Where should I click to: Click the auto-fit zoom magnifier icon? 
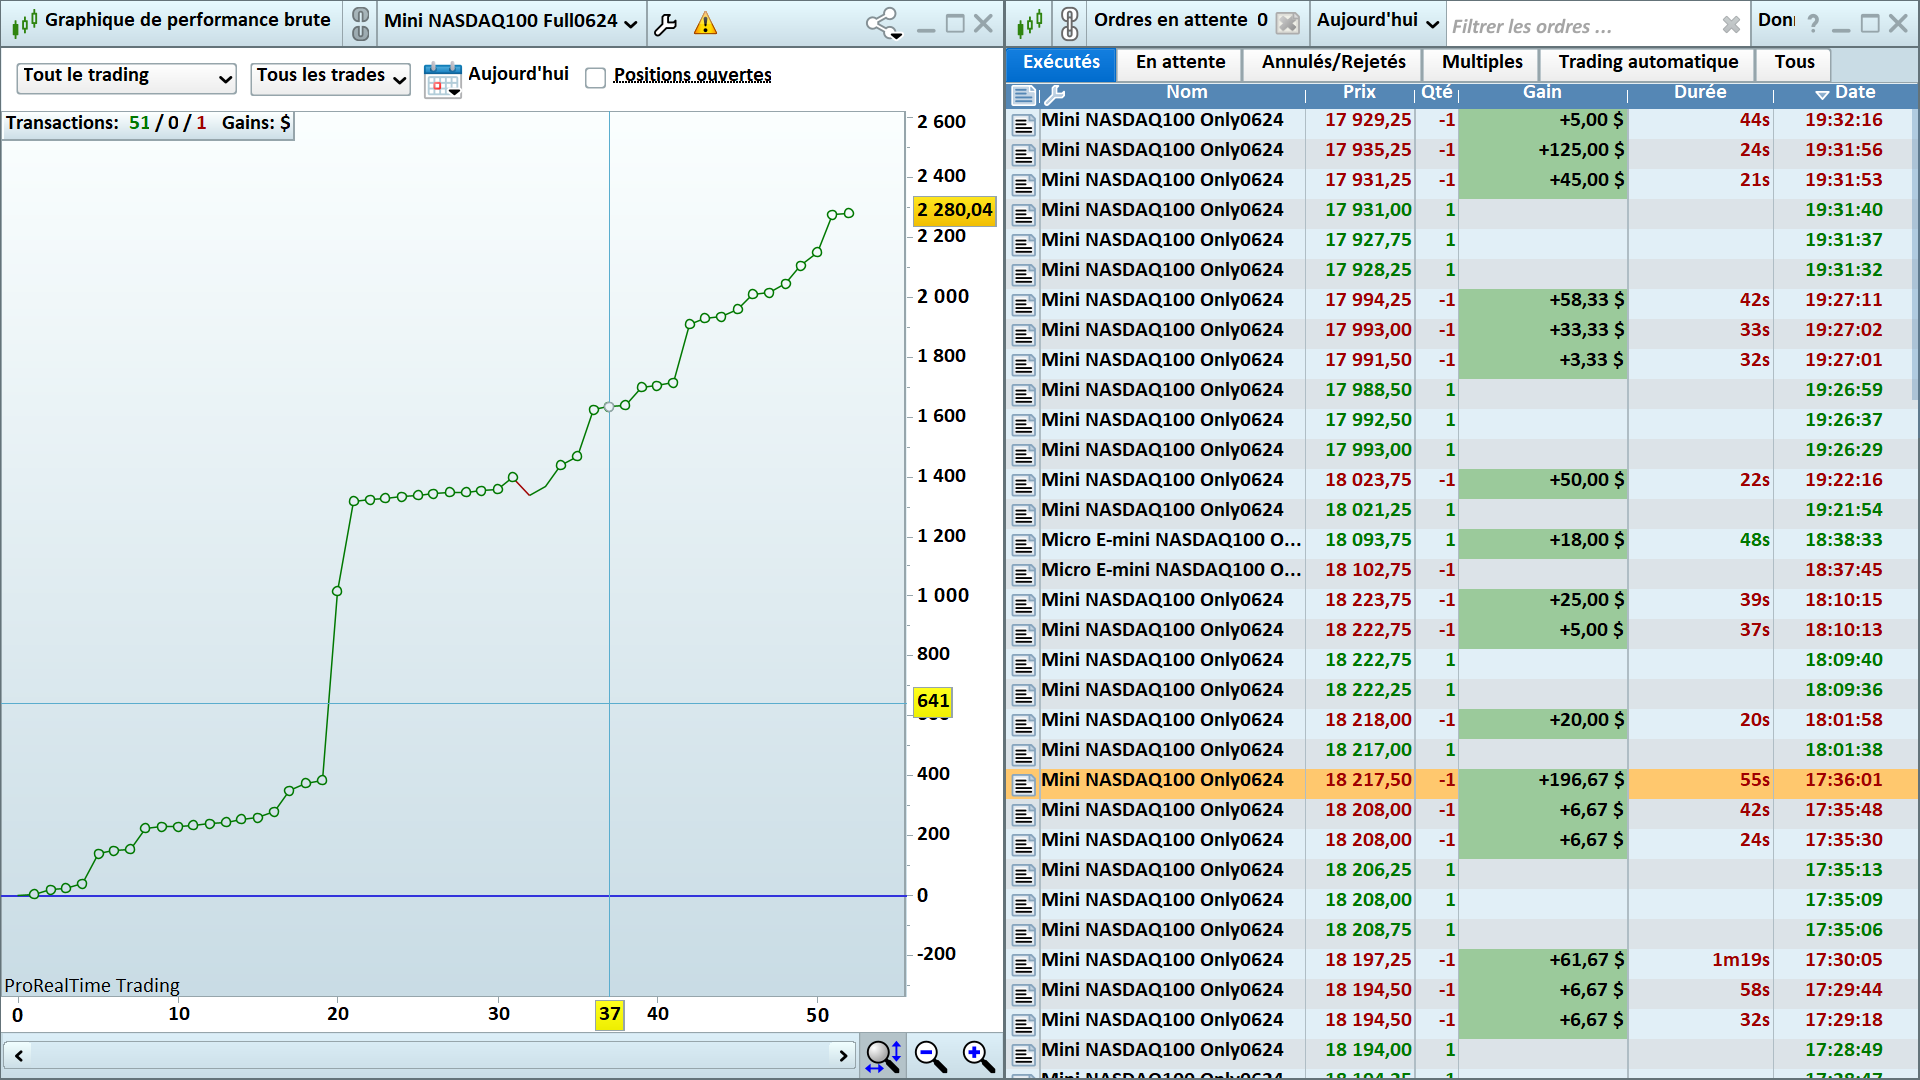883,1056
